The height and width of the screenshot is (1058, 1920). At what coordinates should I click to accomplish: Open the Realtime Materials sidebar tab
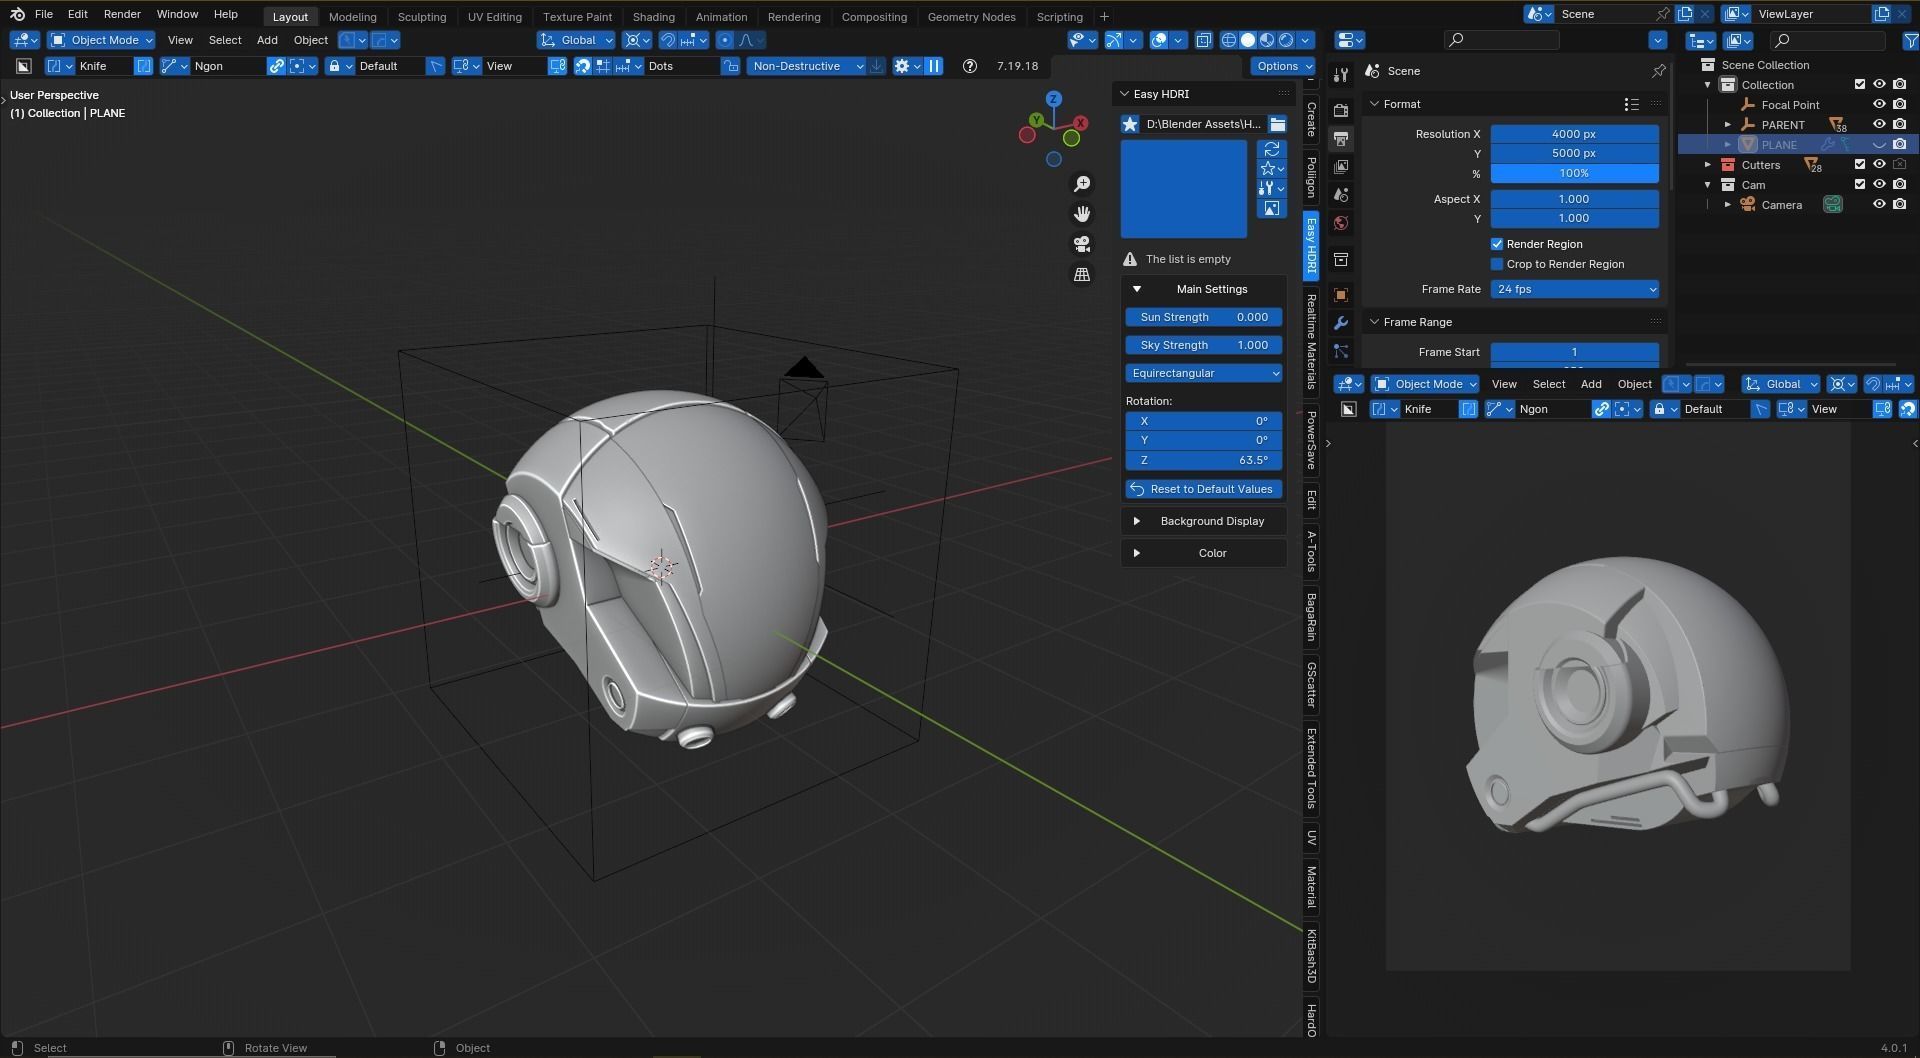1311,342
